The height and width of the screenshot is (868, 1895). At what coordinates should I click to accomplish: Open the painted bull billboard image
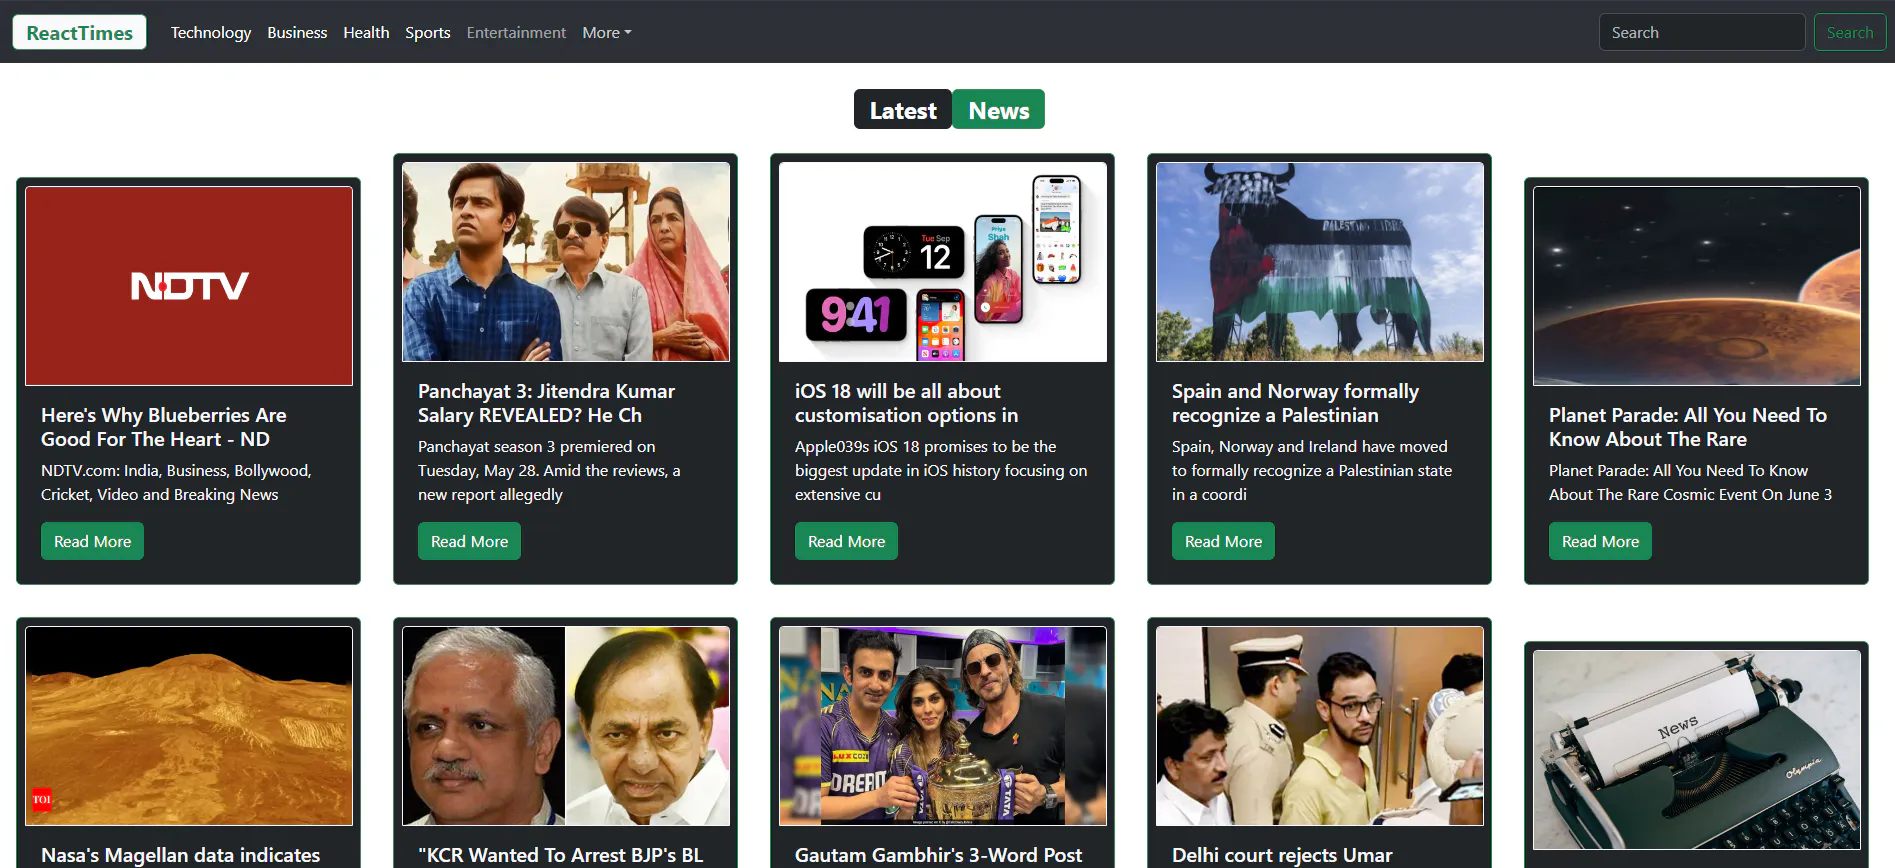point(1320,262)
